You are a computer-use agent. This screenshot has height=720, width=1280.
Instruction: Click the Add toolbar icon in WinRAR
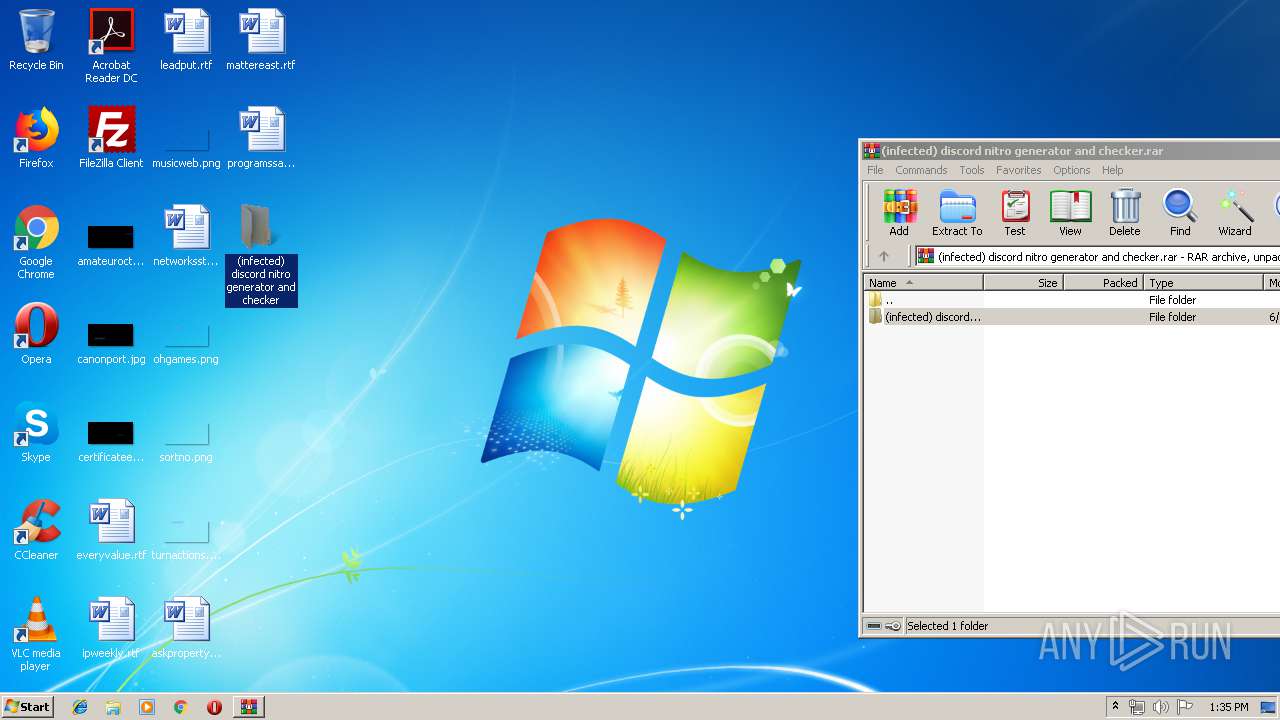tap(899, 213)
